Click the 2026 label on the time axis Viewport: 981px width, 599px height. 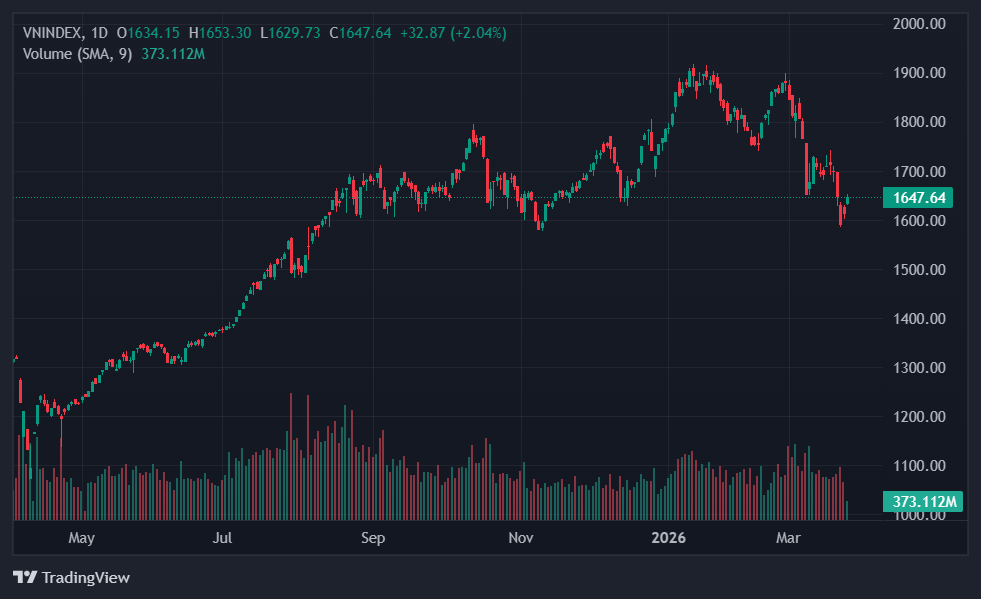pos(668,538)
